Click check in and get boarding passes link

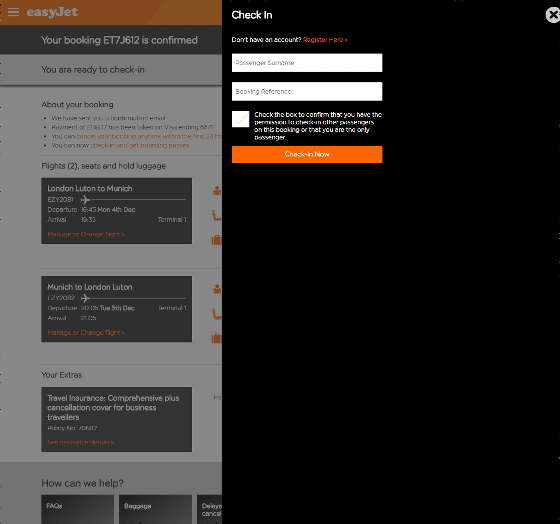coord(139,145)
